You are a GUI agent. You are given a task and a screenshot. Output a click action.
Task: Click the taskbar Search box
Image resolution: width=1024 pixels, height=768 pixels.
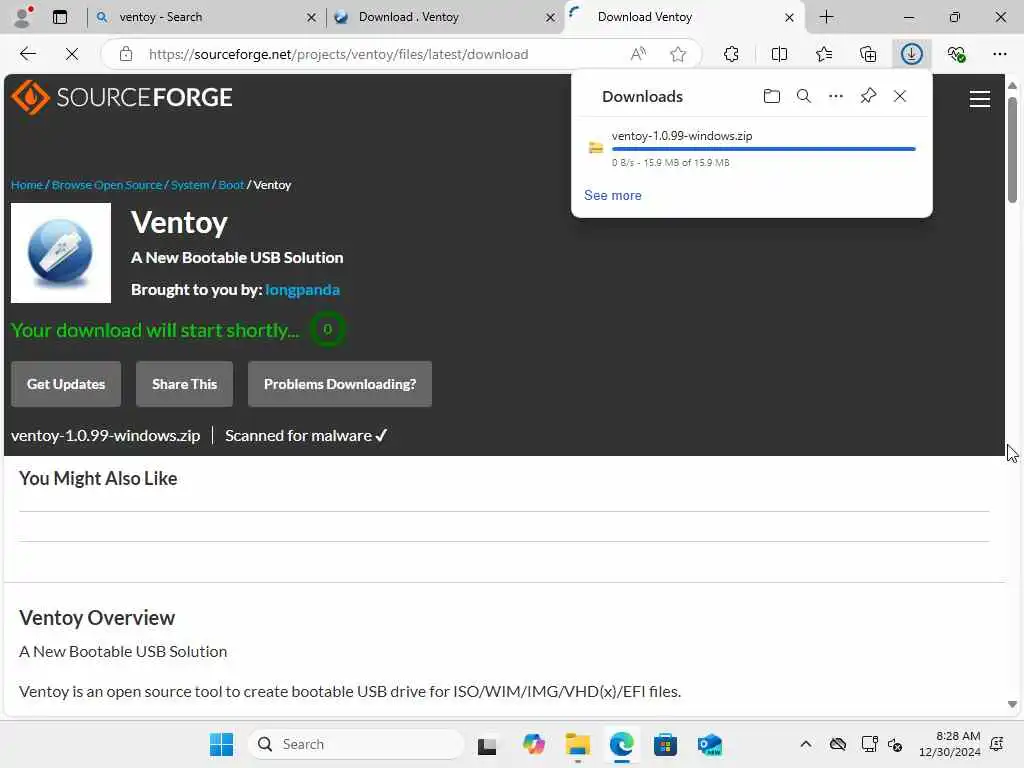357,744
